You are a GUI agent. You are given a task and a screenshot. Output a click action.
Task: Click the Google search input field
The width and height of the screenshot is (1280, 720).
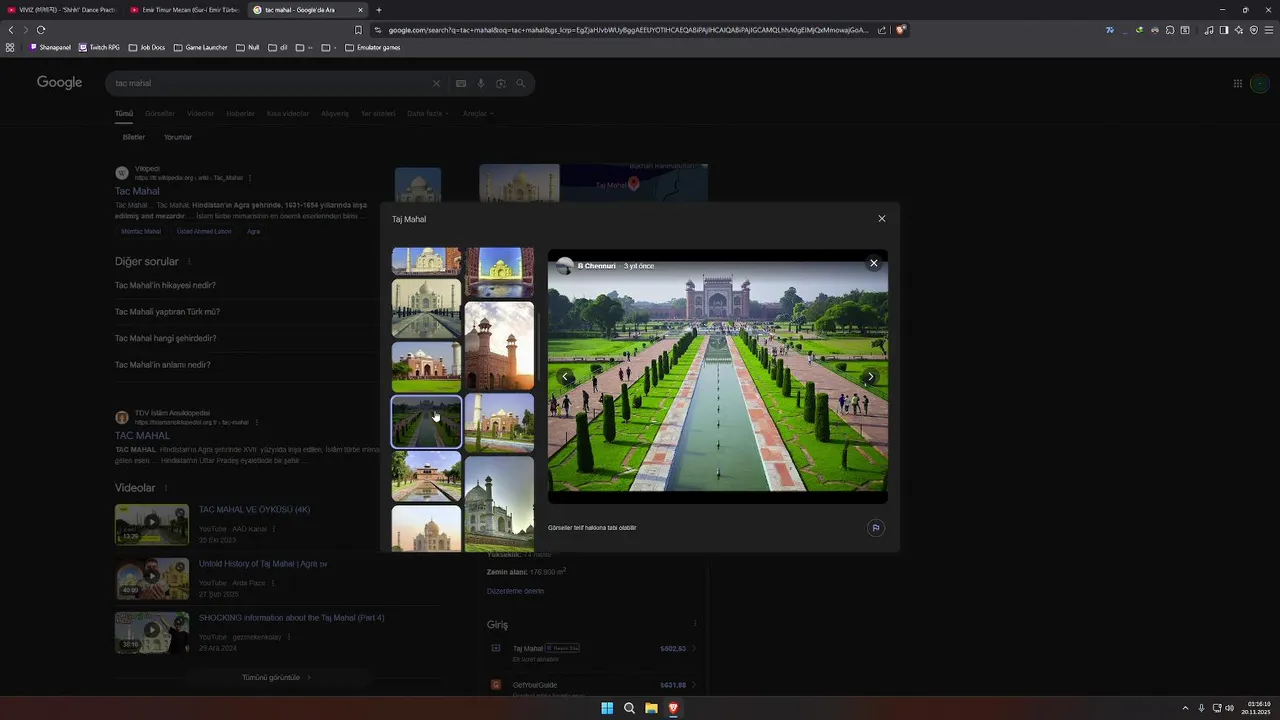tap(270, 84)
